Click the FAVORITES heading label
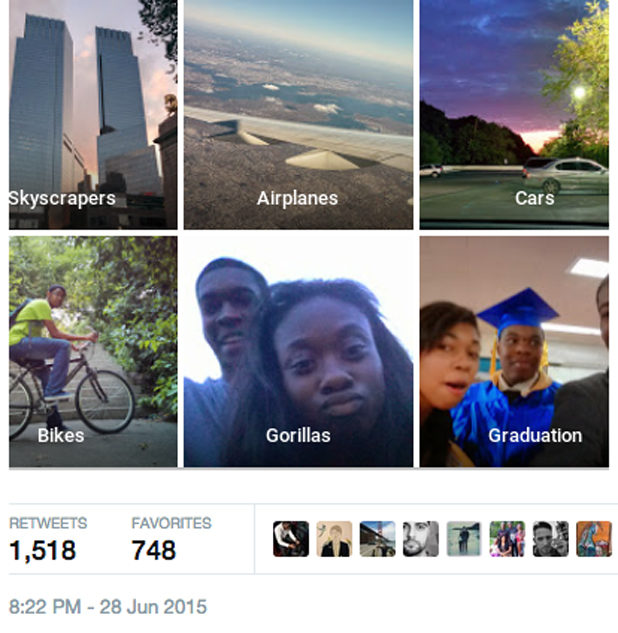 coord(171,523)
